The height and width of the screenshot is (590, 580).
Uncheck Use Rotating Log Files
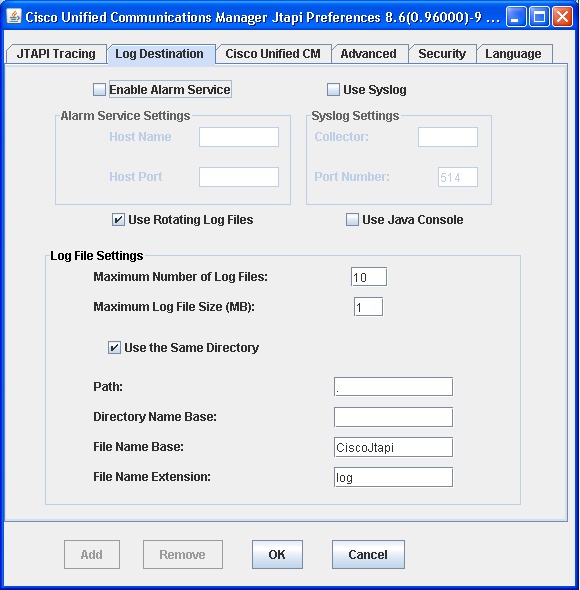pyautogui.click(x=118, y=219)
